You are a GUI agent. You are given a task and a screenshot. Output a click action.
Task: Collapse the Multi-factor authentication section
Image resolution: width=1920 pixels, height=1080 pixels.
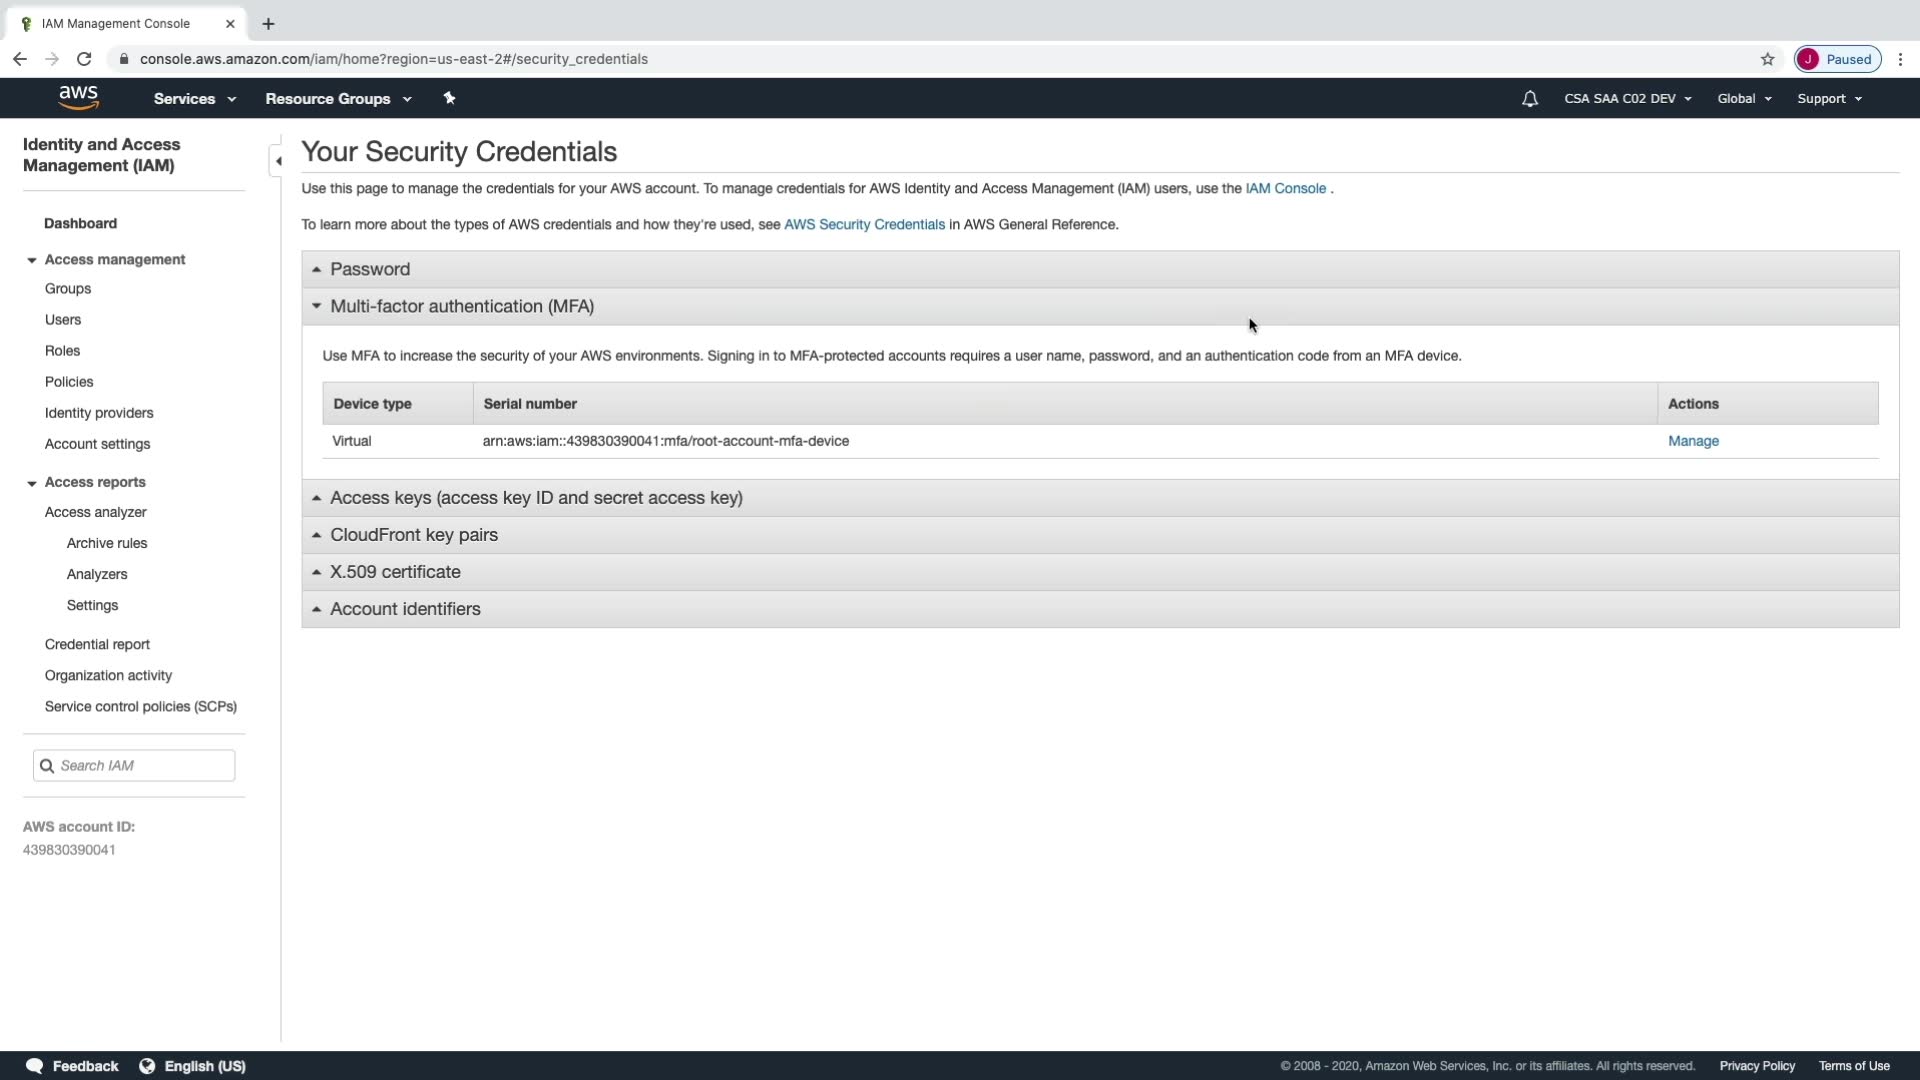click(461, 306)
